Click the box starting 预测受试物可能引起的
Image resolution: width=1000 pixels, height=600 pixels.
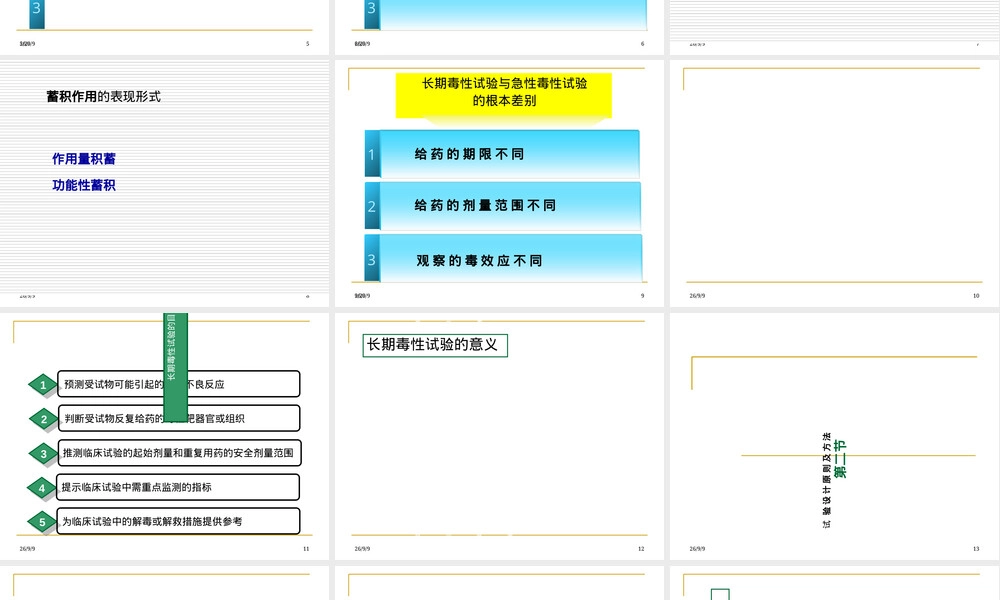(179, 384)
